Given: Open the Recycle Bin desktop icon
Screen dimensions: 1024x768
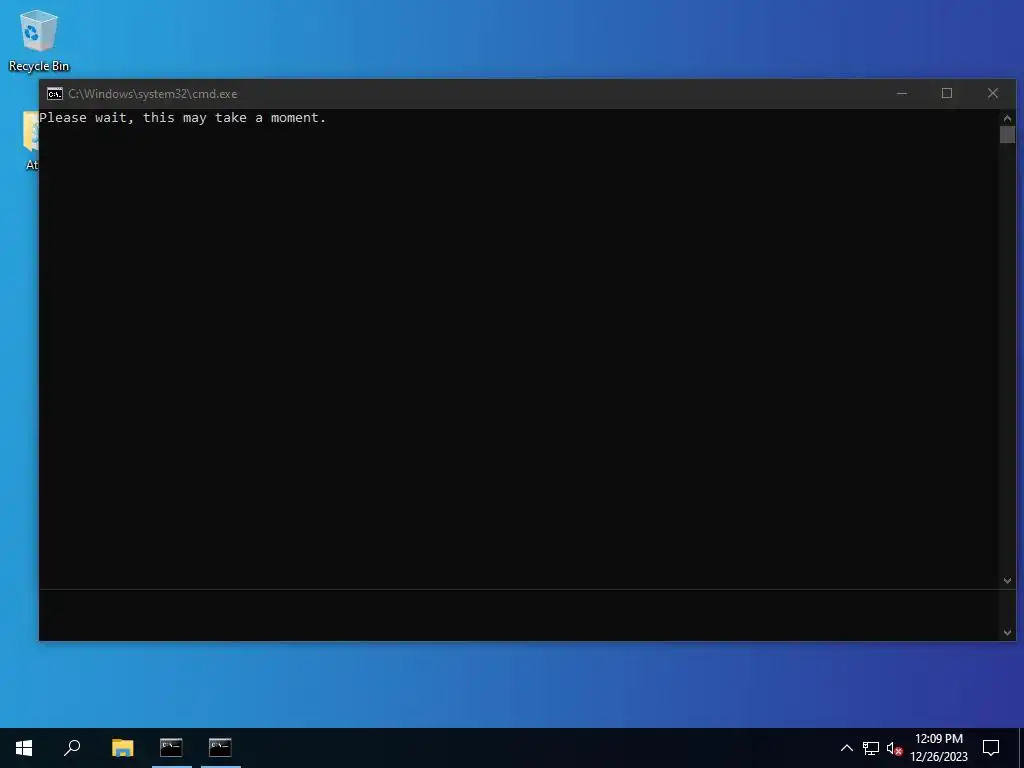Looking at the screenshot, I should click(x=39, y=40).
